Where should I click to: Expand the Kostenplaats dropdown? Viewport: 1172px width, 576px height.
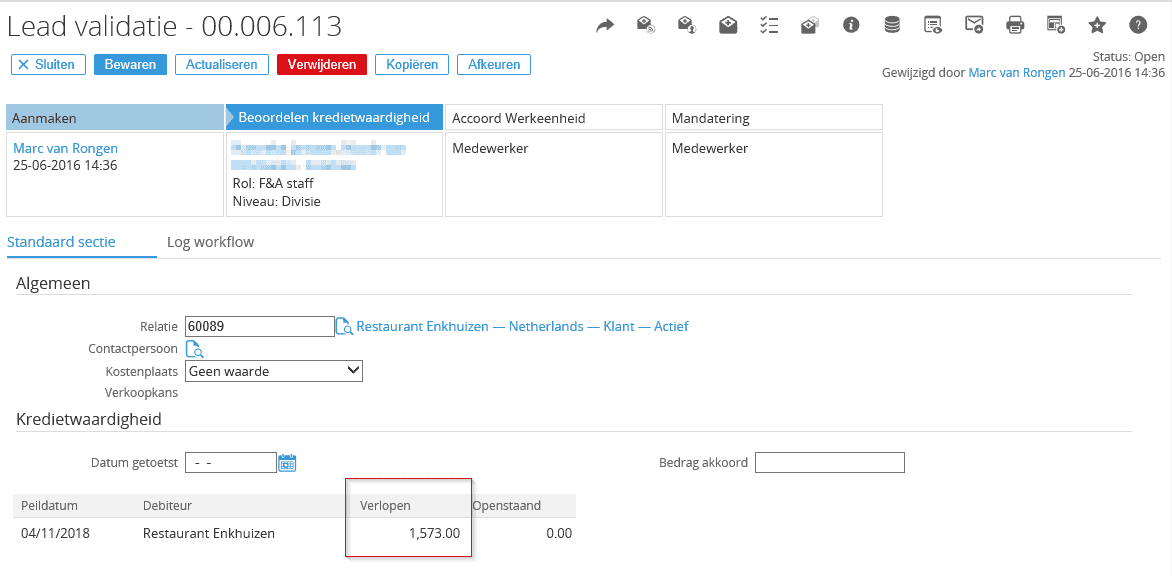274,371
